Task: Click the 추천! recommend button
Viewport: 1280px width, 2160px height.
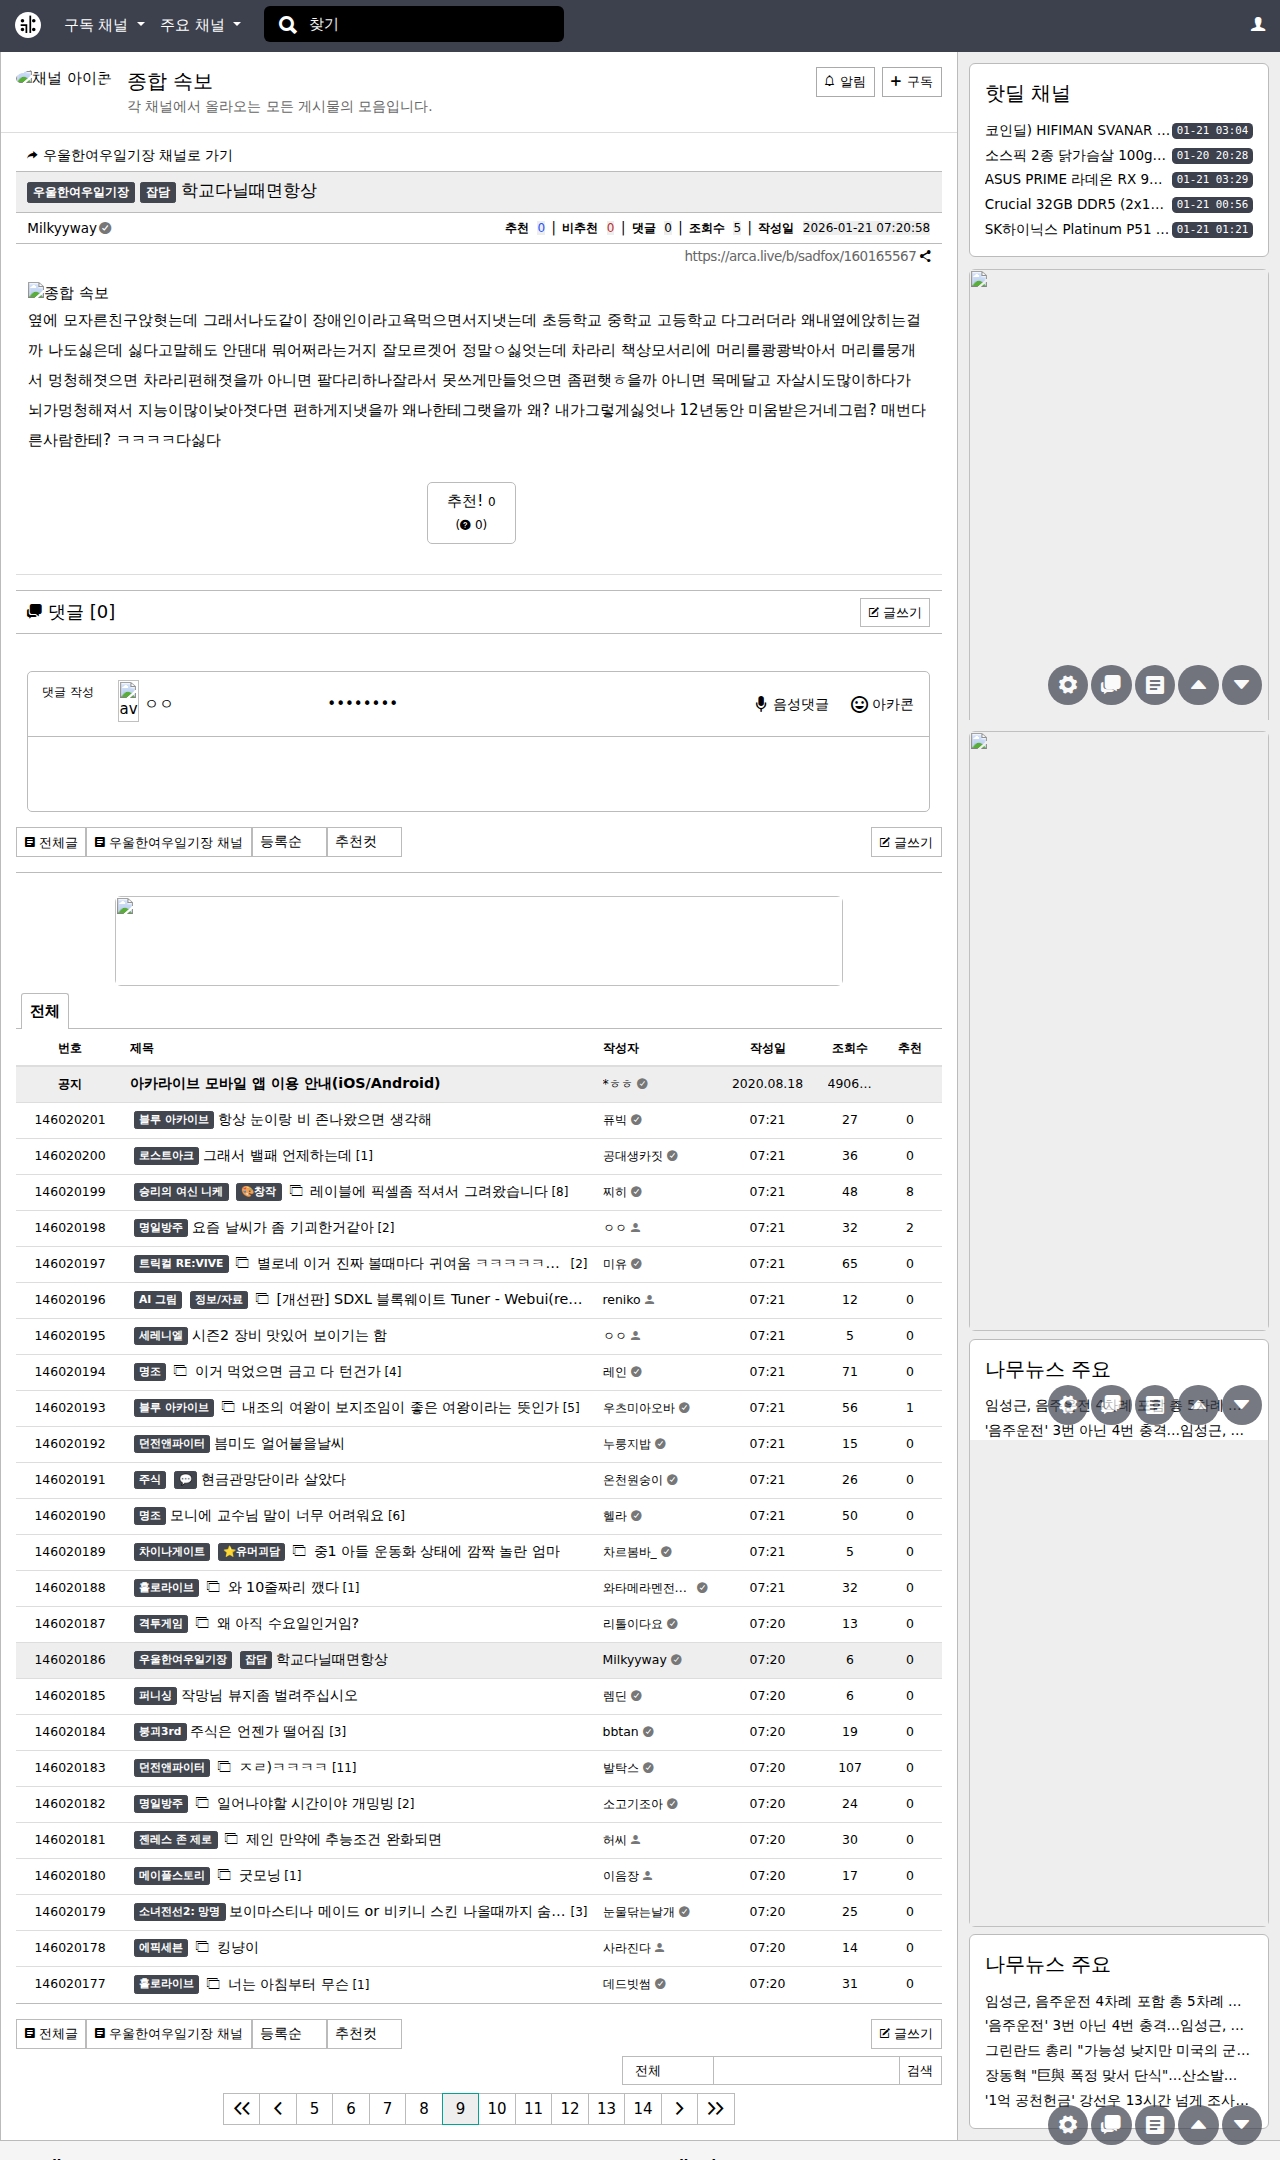Action: [x=471, y=513]
